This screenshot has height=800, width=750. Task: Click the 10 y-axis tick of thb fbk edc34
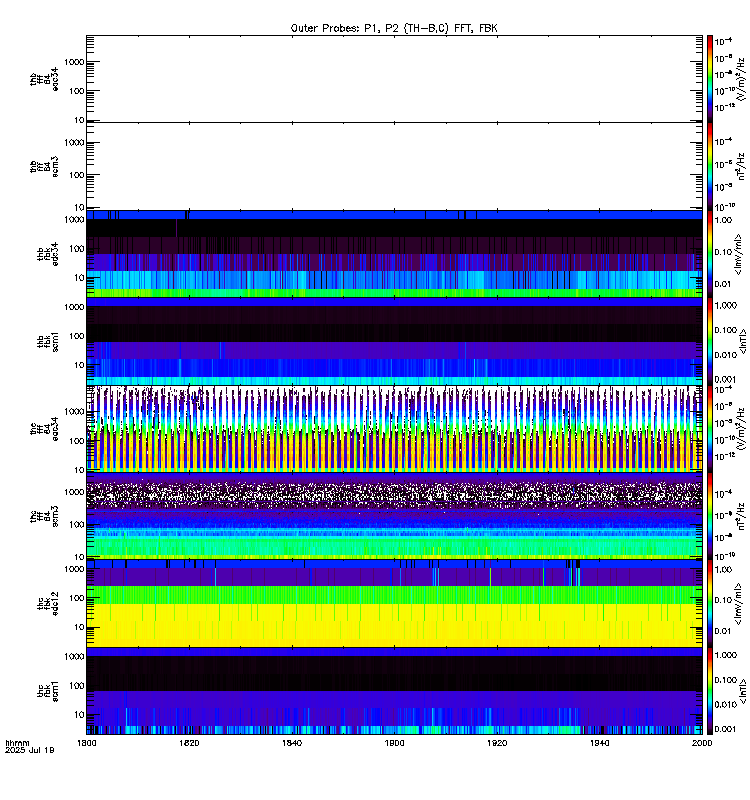[x=79, y=278]
